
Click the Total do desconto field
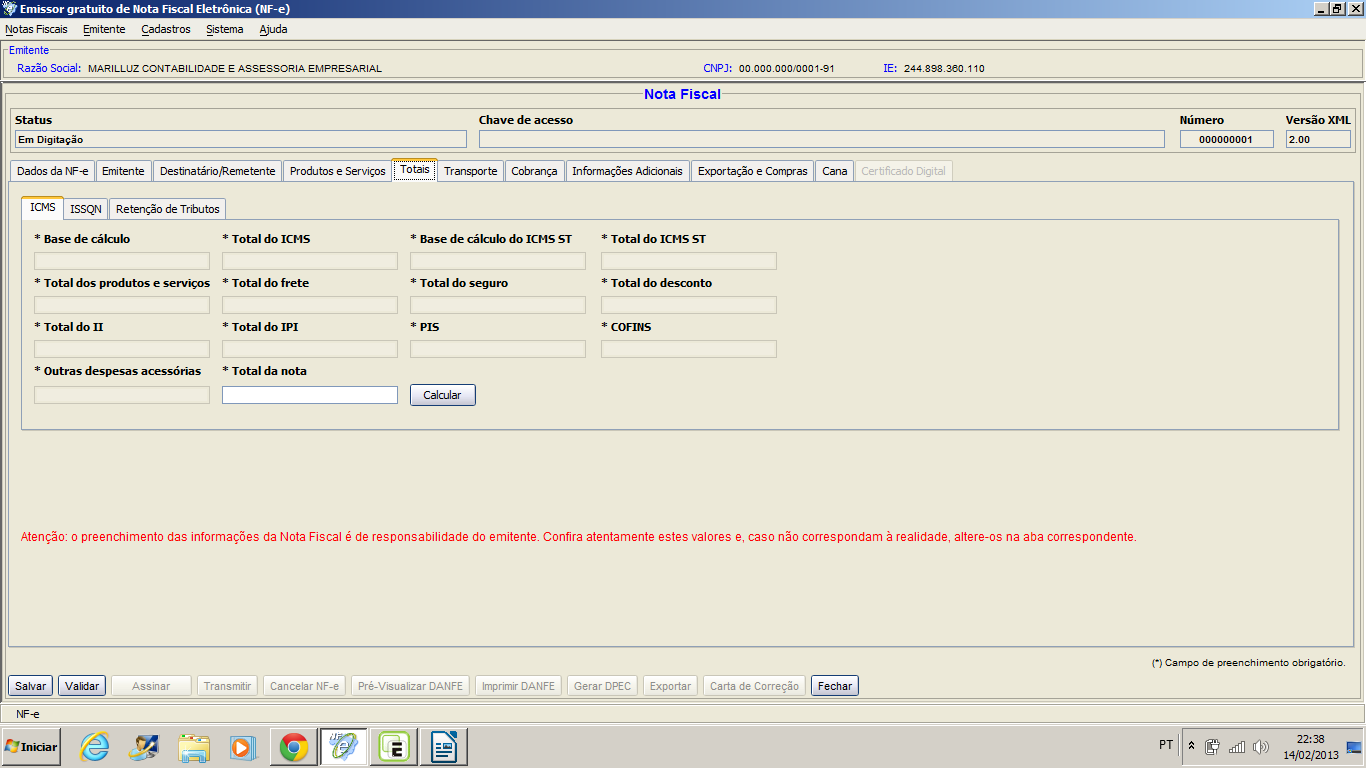tap(689, 305)
